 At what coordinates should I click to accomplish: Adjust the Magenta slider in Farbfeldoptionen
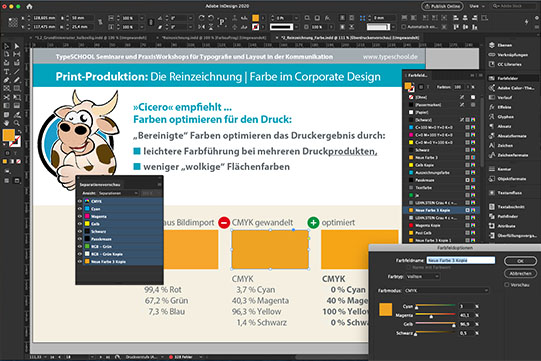pos(431,316)
